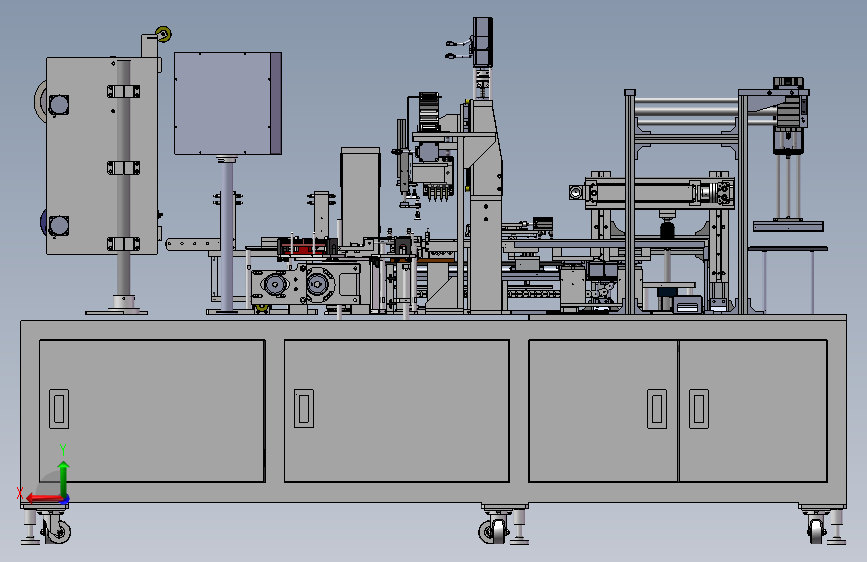Select the leftmost cabinet door handle

[x=59, y=409]
